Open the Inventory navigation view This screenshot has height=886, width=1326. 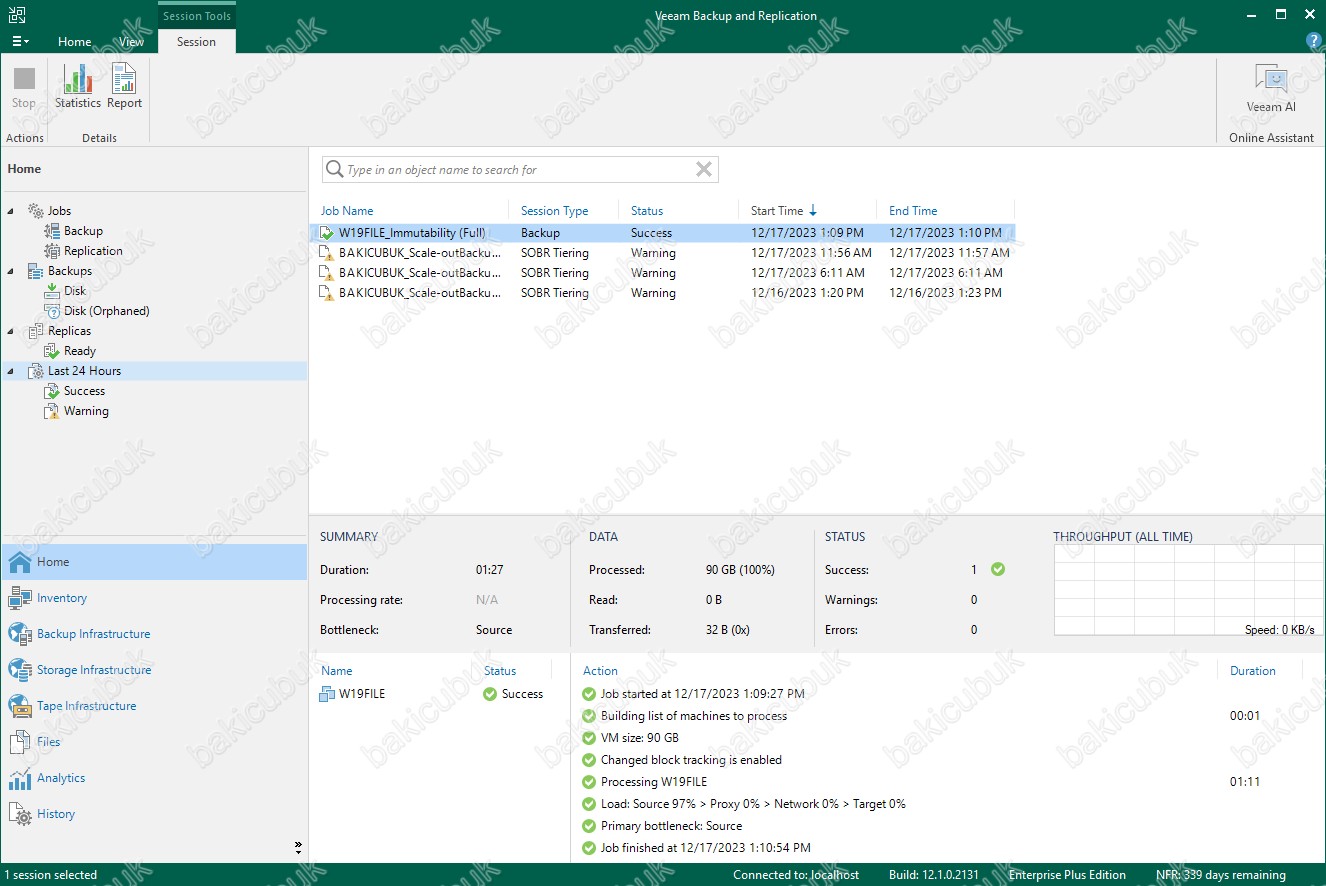click(x=154, y=598)
